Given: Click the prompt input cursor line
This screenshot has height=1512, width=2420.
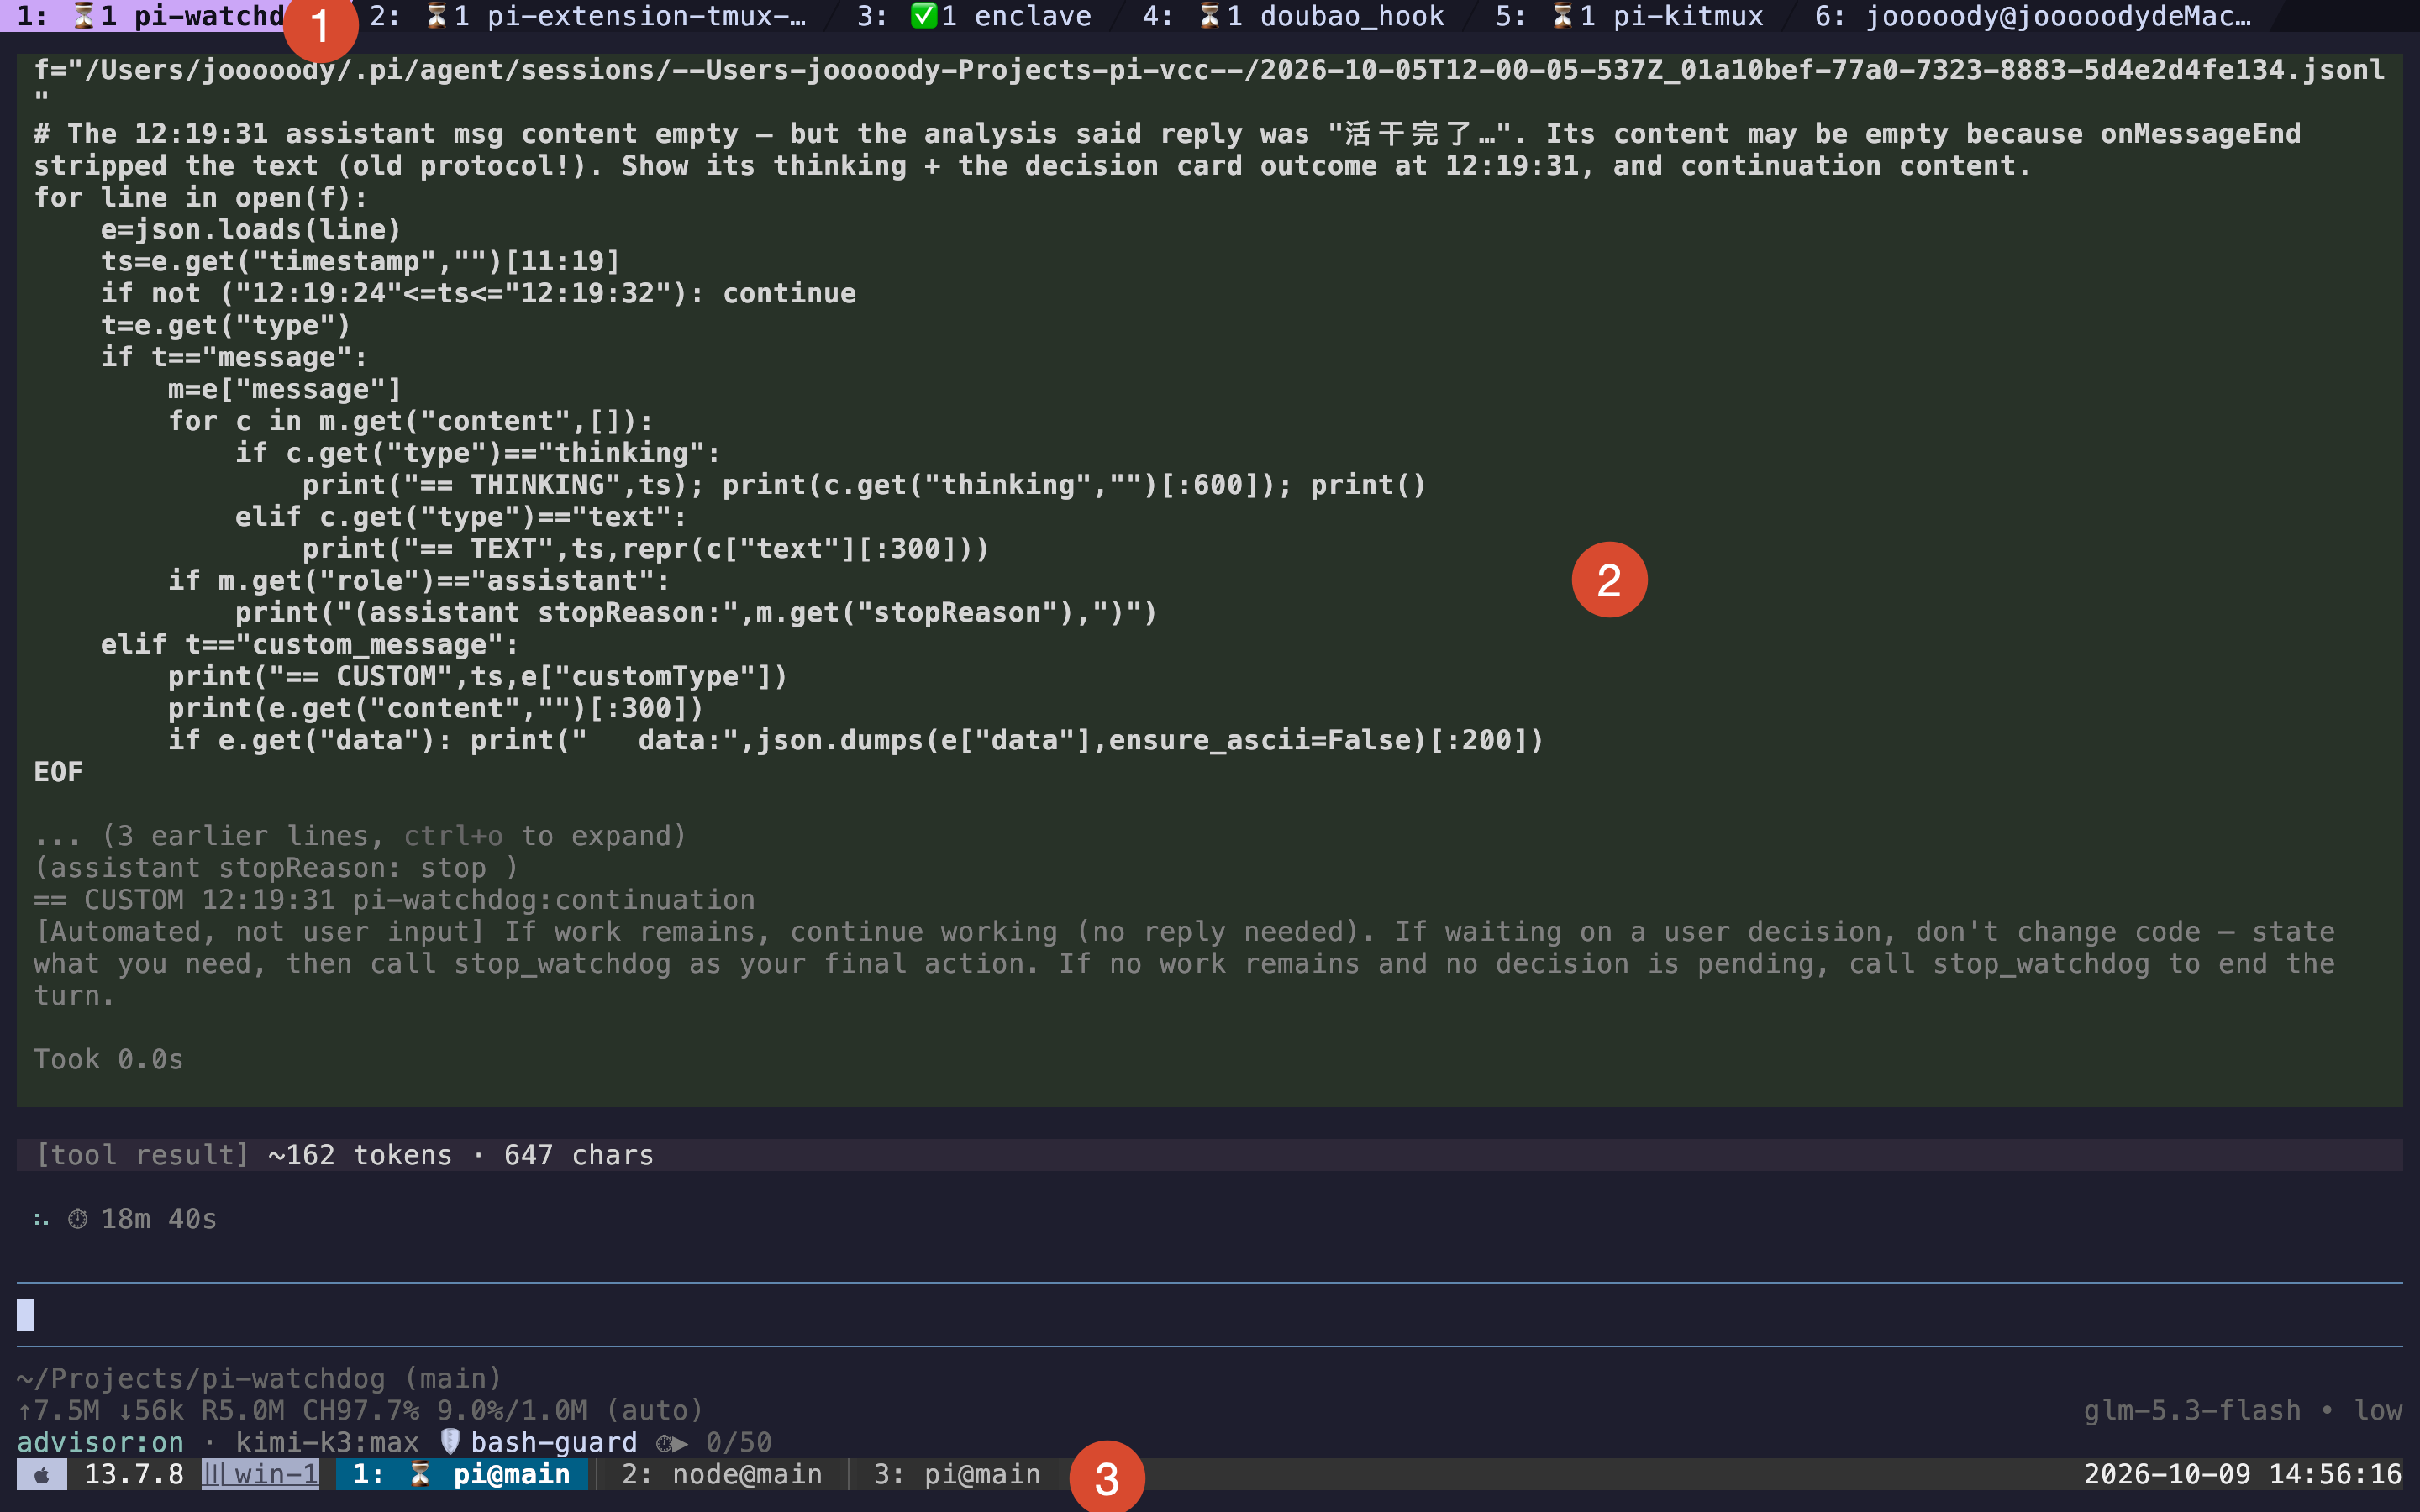Looking at the screenshot, I should pyautogui.click(x=1210, y=1314).
